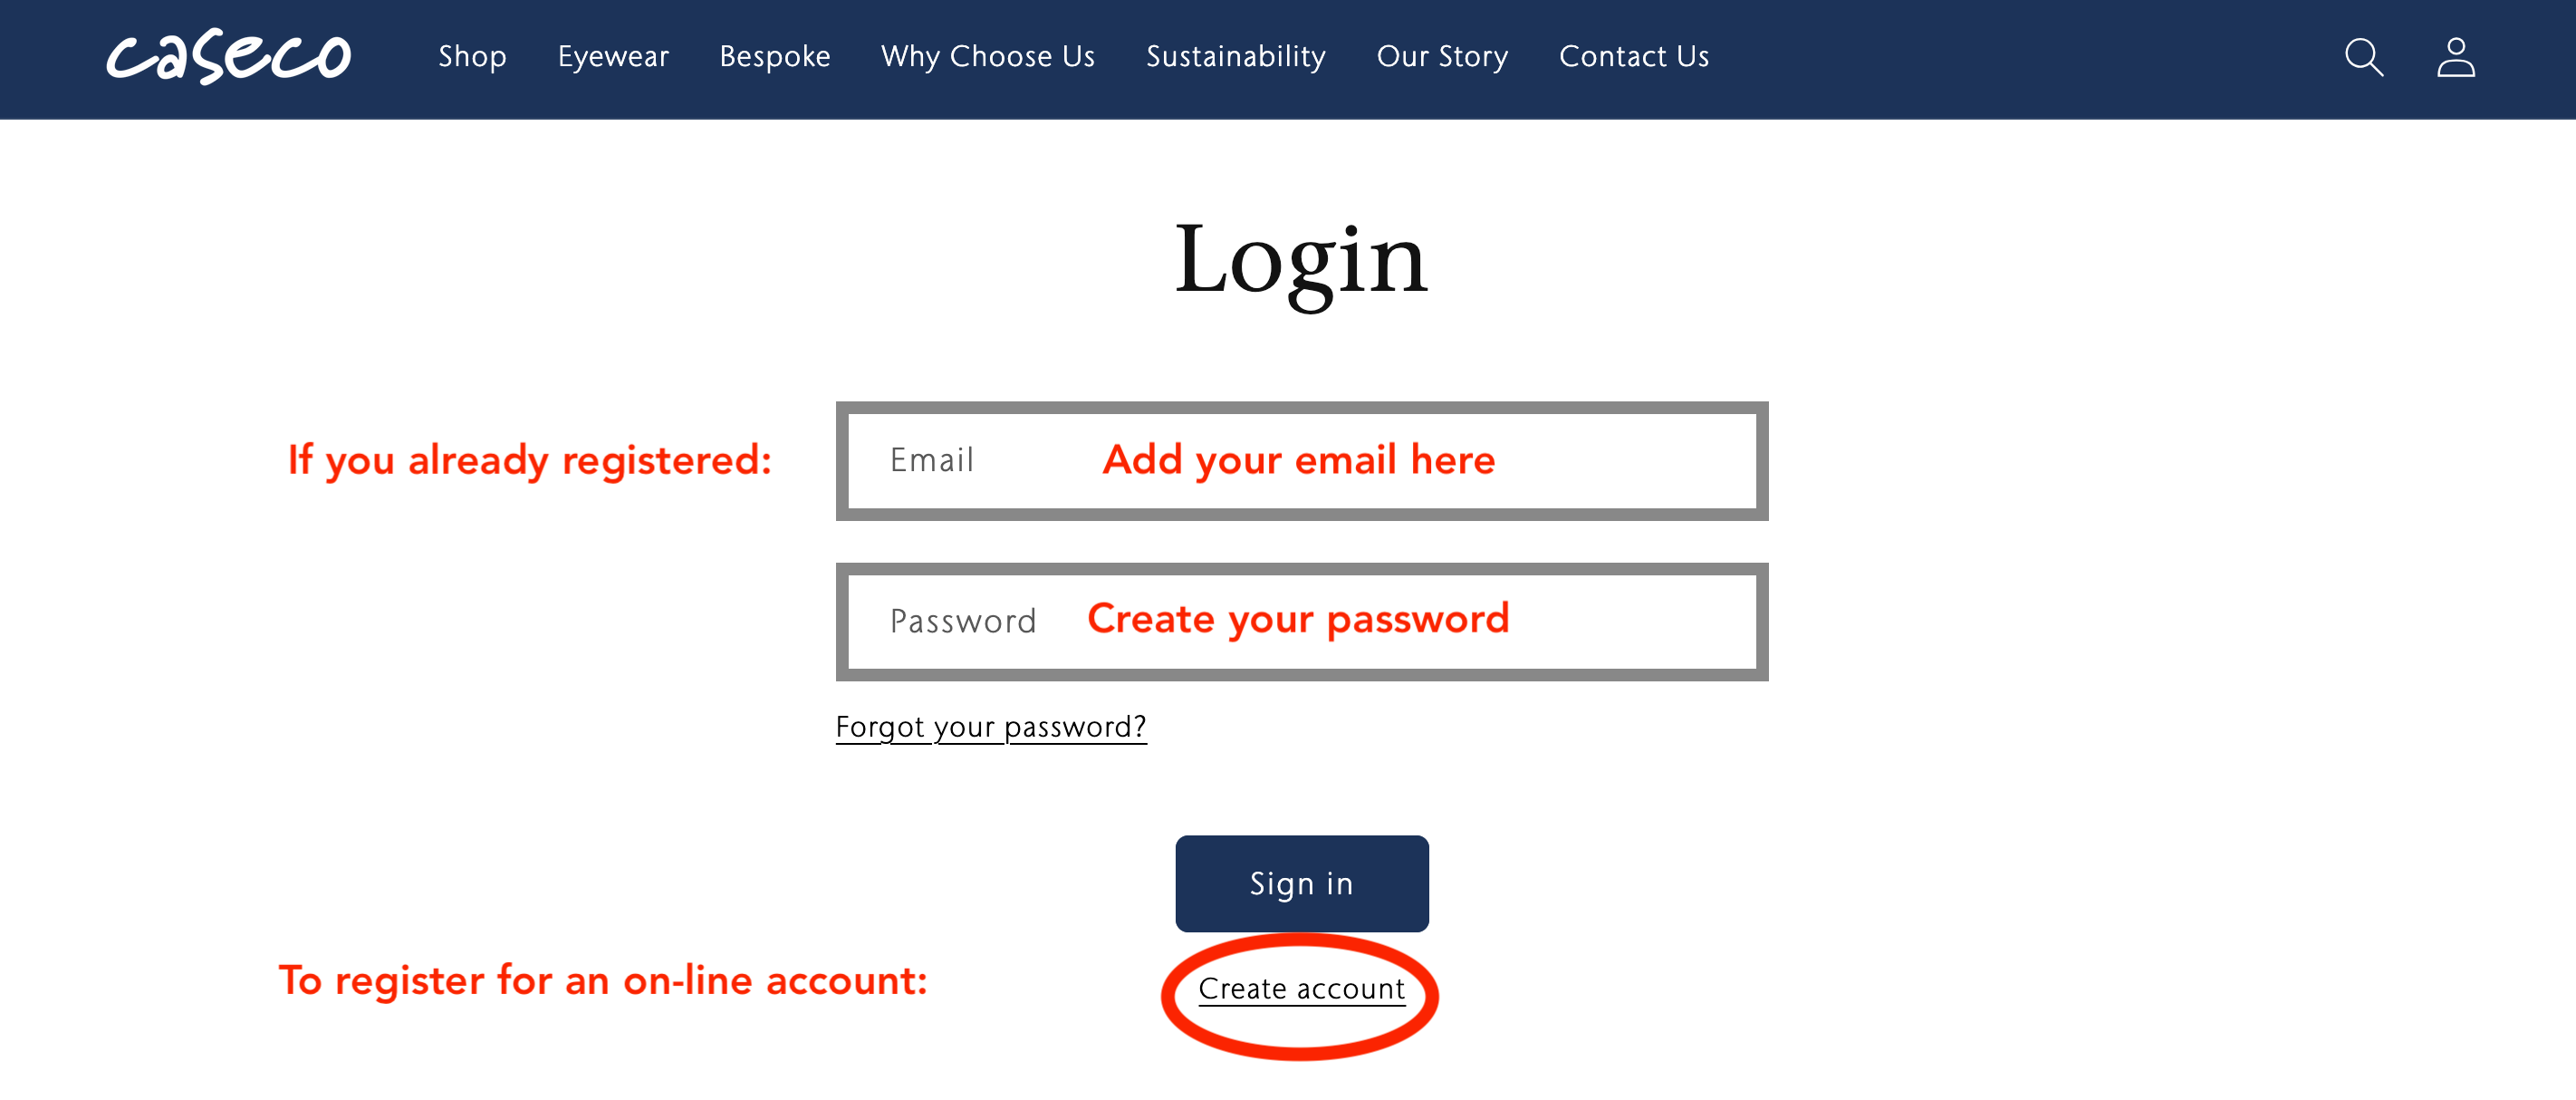Click the 'To register for an on-line account' note
This screenshot has height=1100, width=2576.
[x=603, y=981]
